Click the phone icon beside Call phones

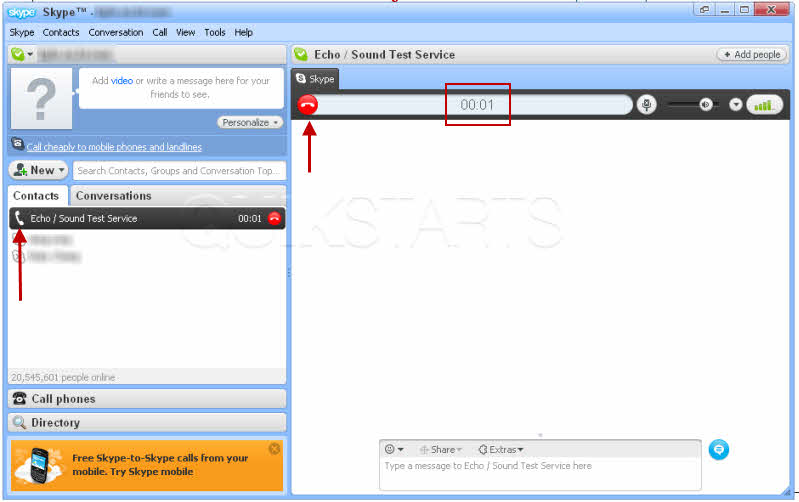19,399
